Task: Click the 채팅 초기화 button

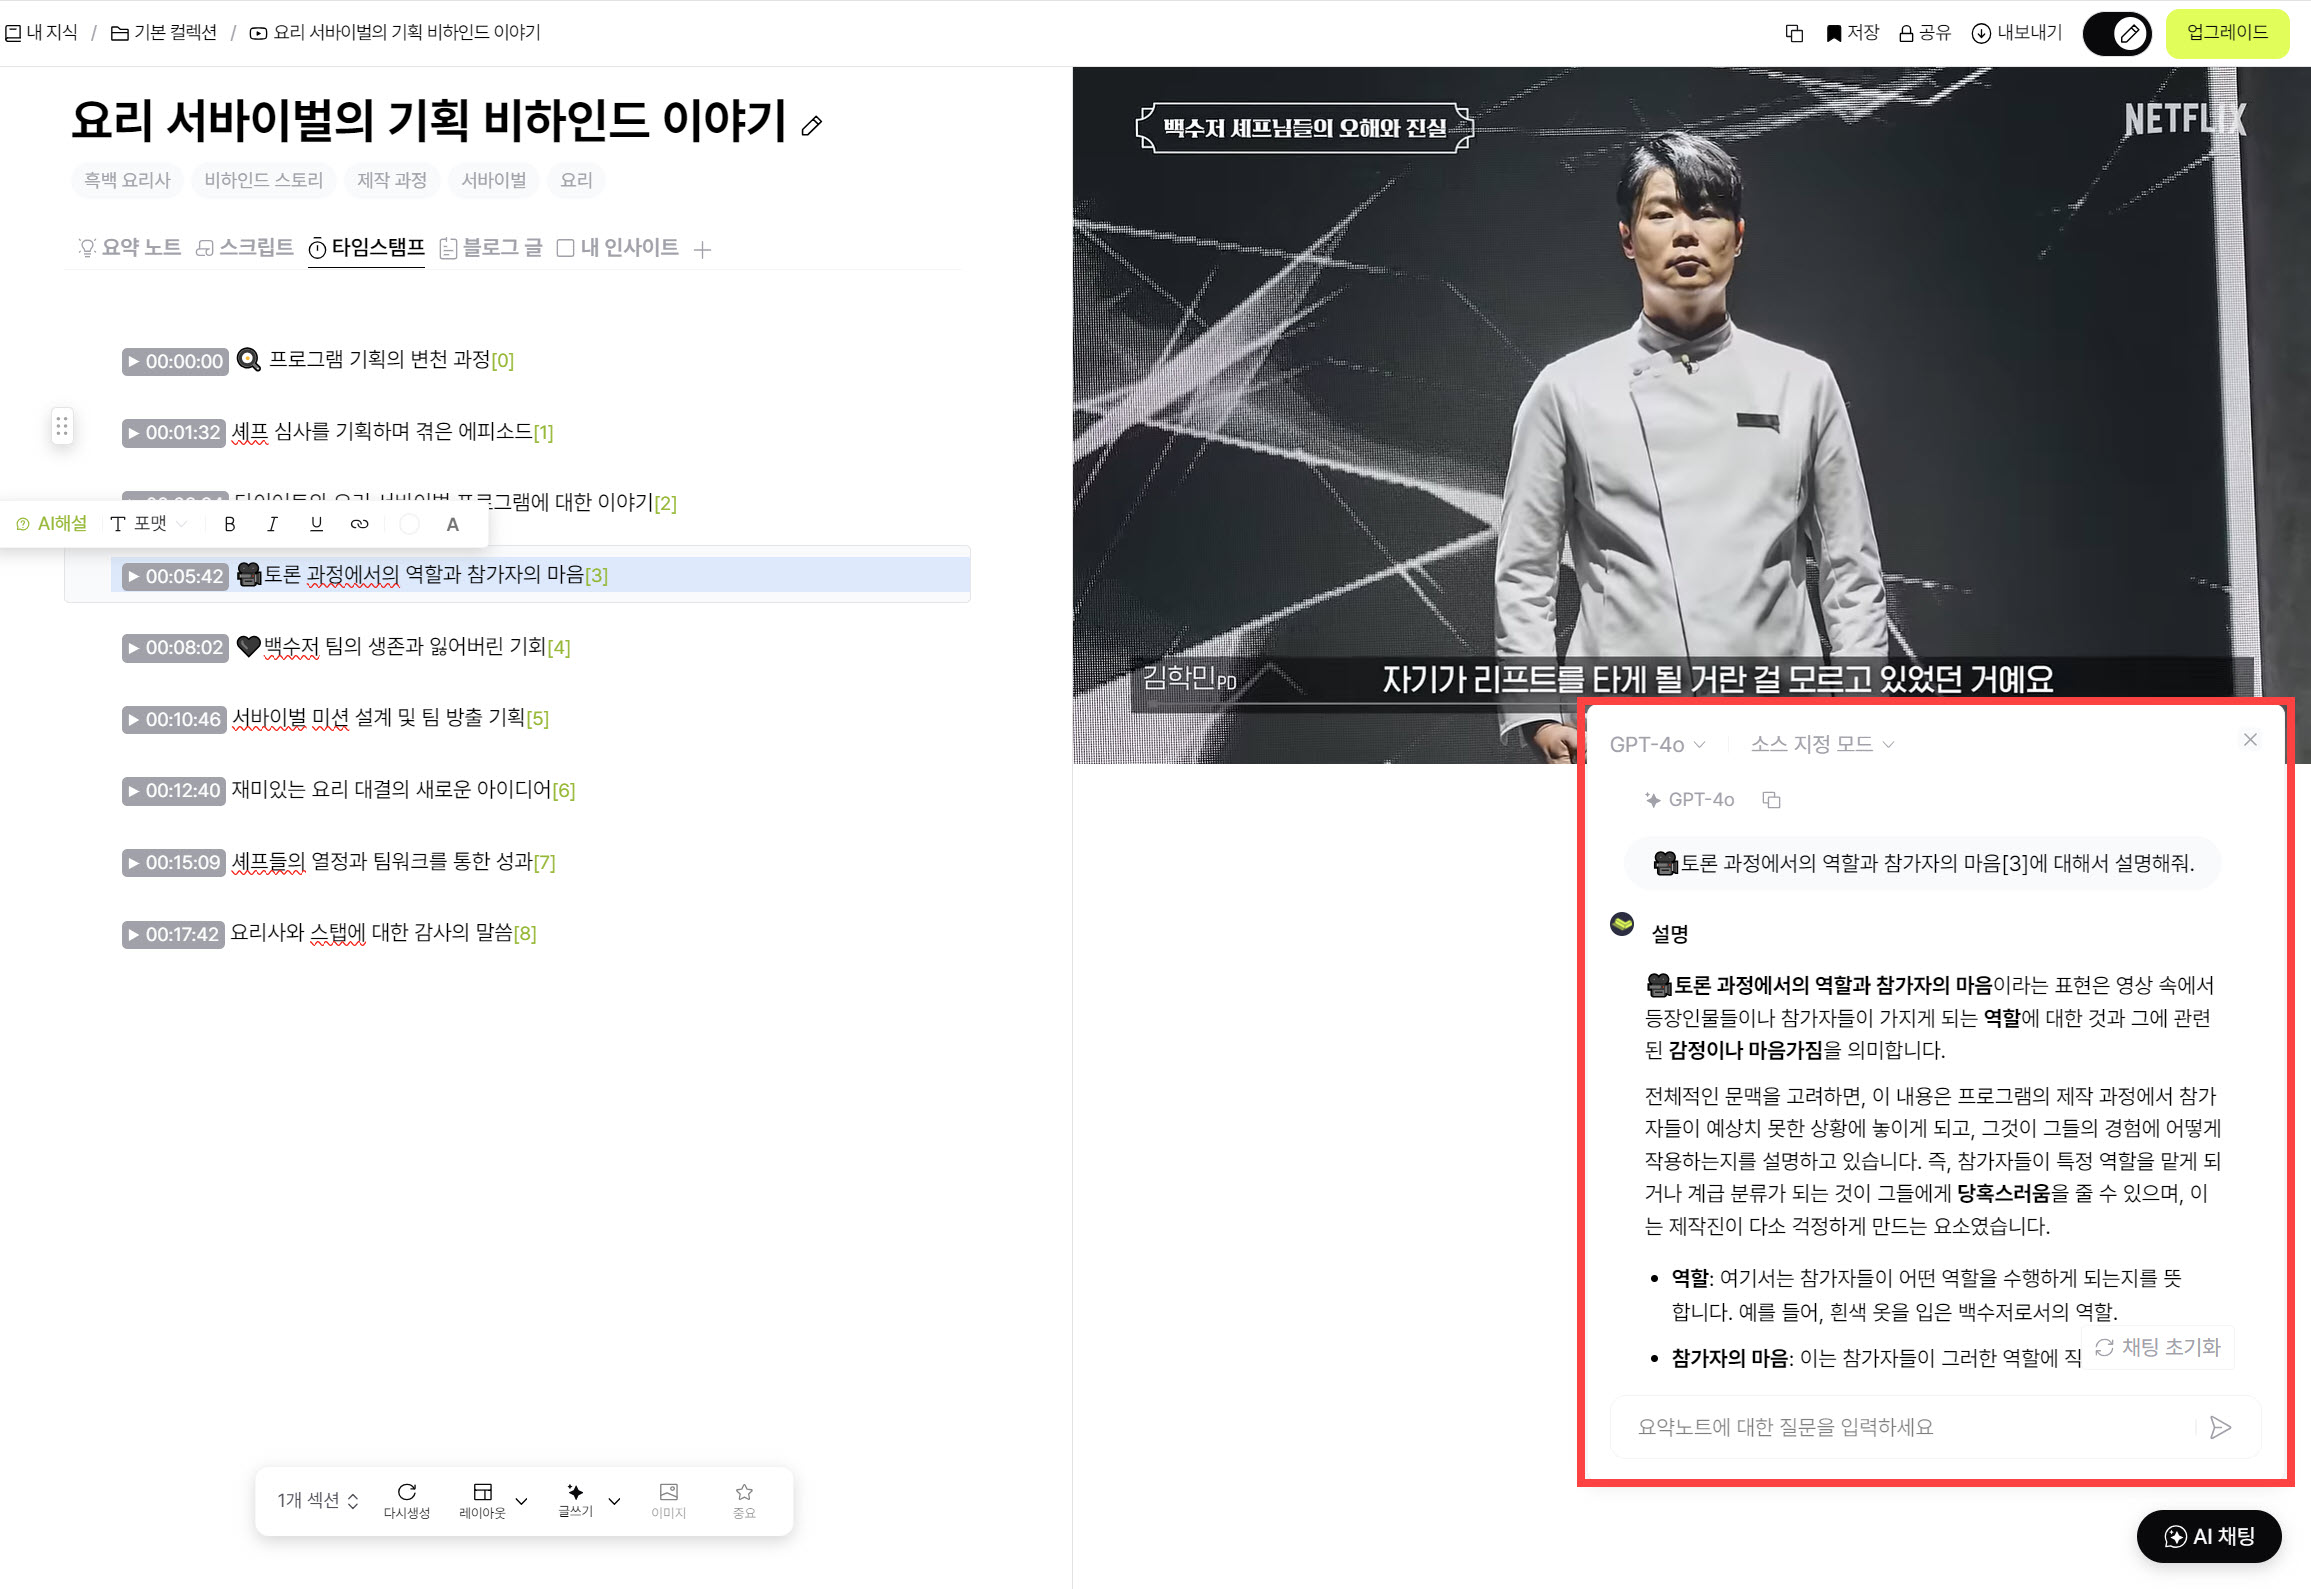Action: 2158,1348
